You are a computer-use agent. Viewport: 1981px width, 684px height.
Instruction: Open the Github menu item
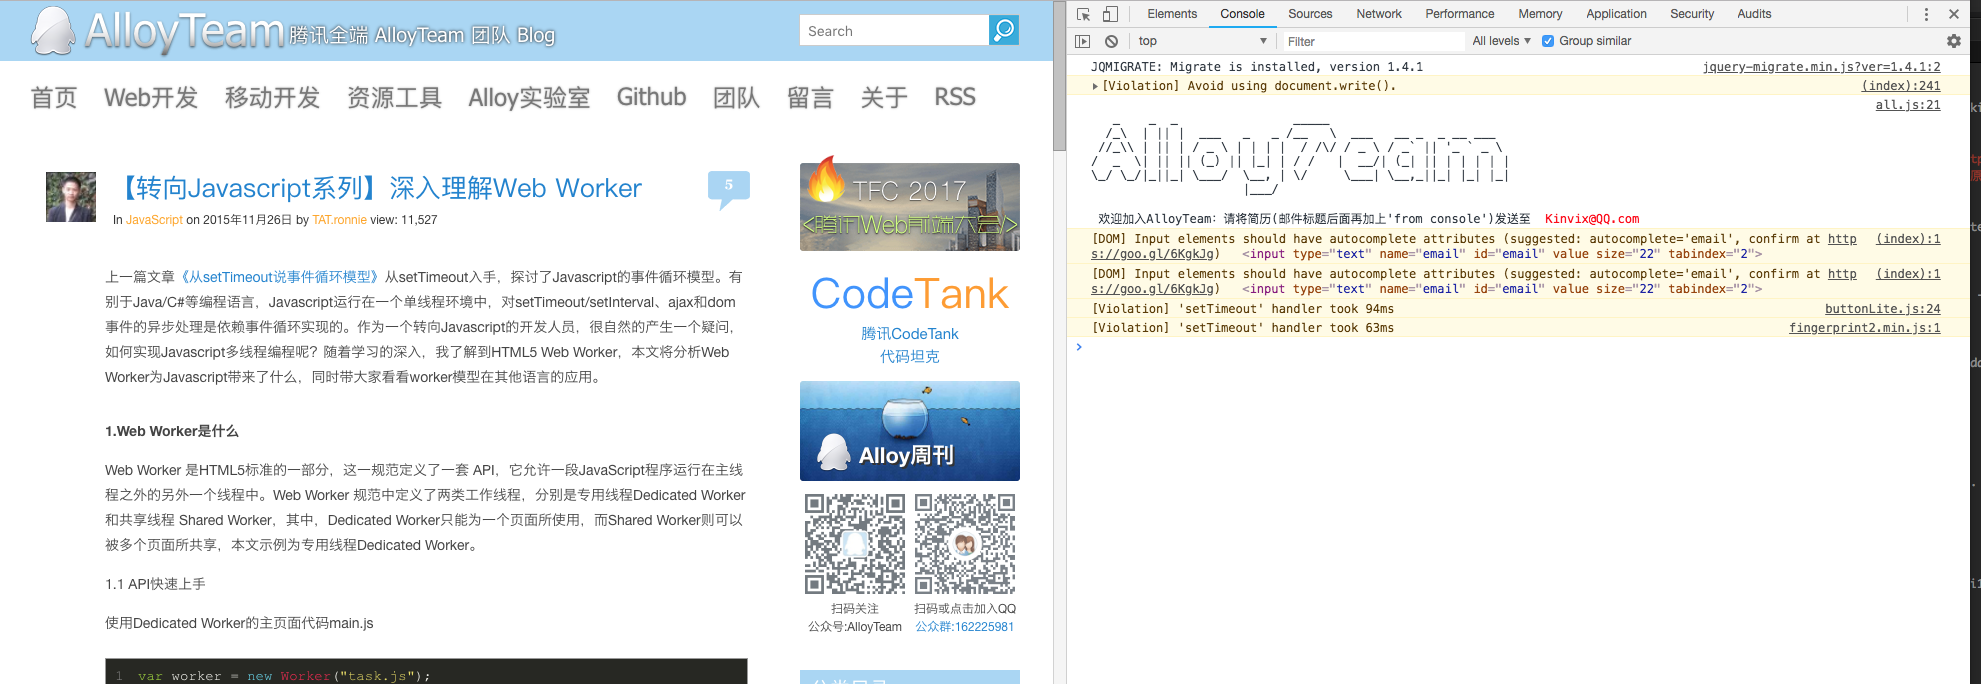click(651, 97)
